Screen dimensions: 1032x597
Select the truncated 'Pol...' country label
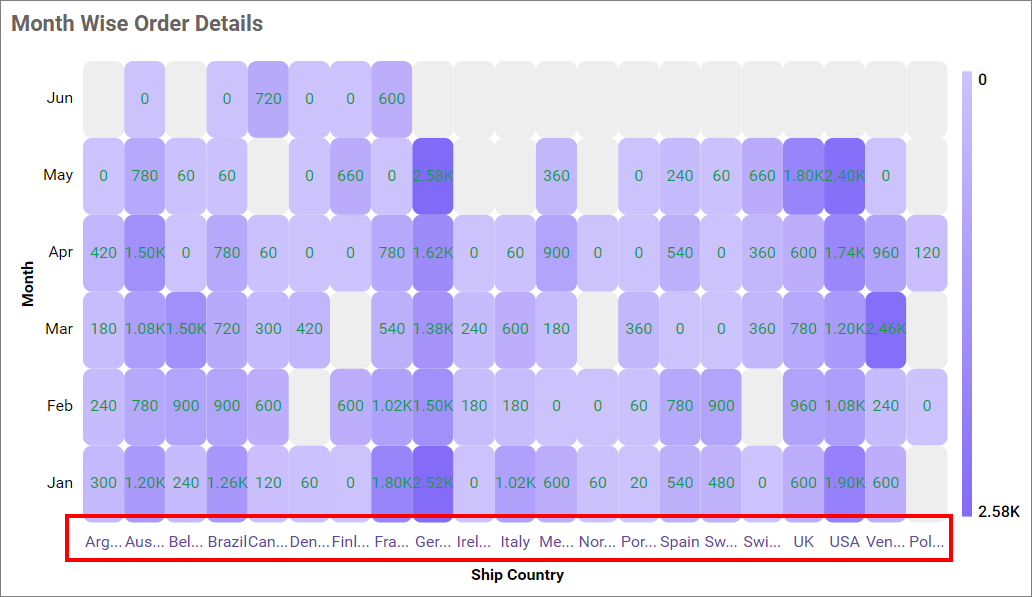927,542
